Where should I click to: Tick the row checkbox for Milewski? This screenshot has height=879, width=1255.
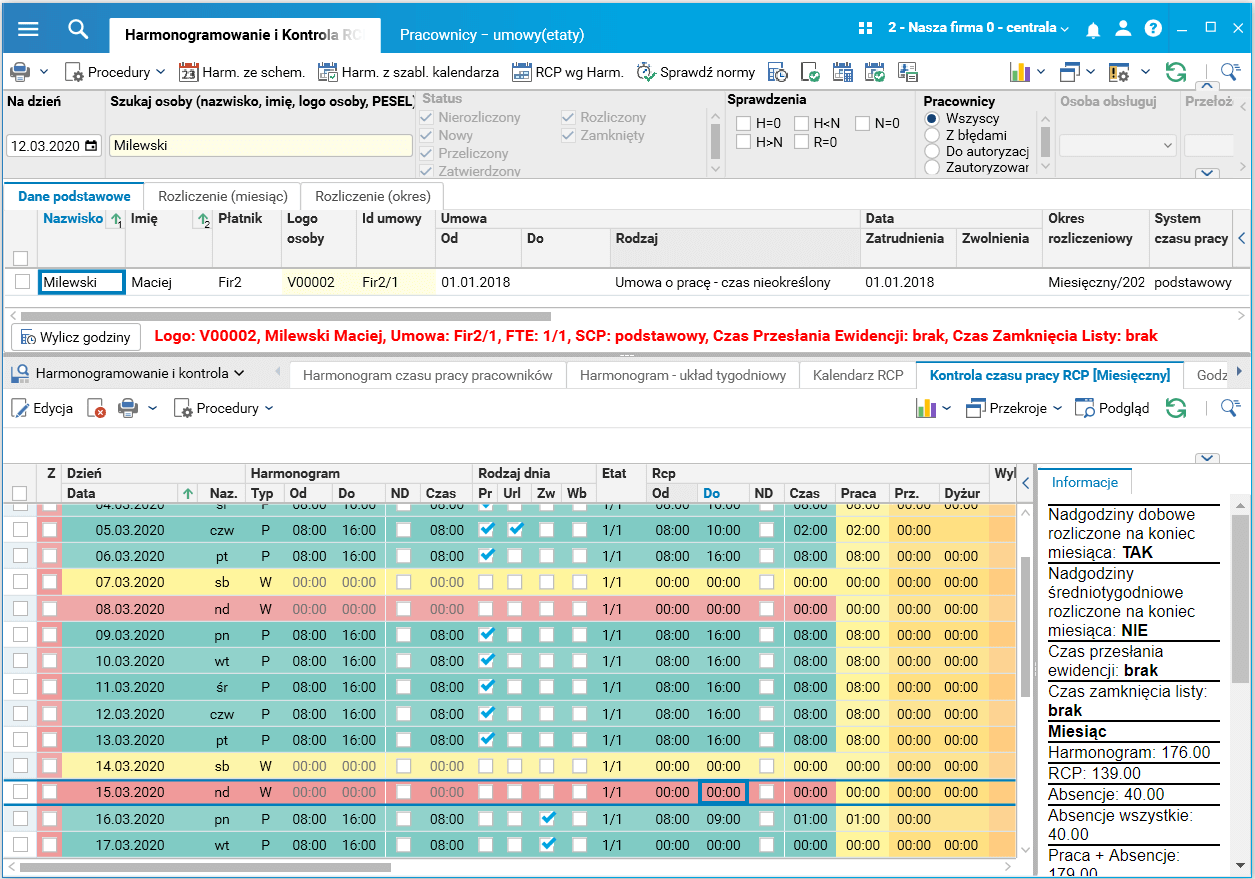[x=22, y=282]
